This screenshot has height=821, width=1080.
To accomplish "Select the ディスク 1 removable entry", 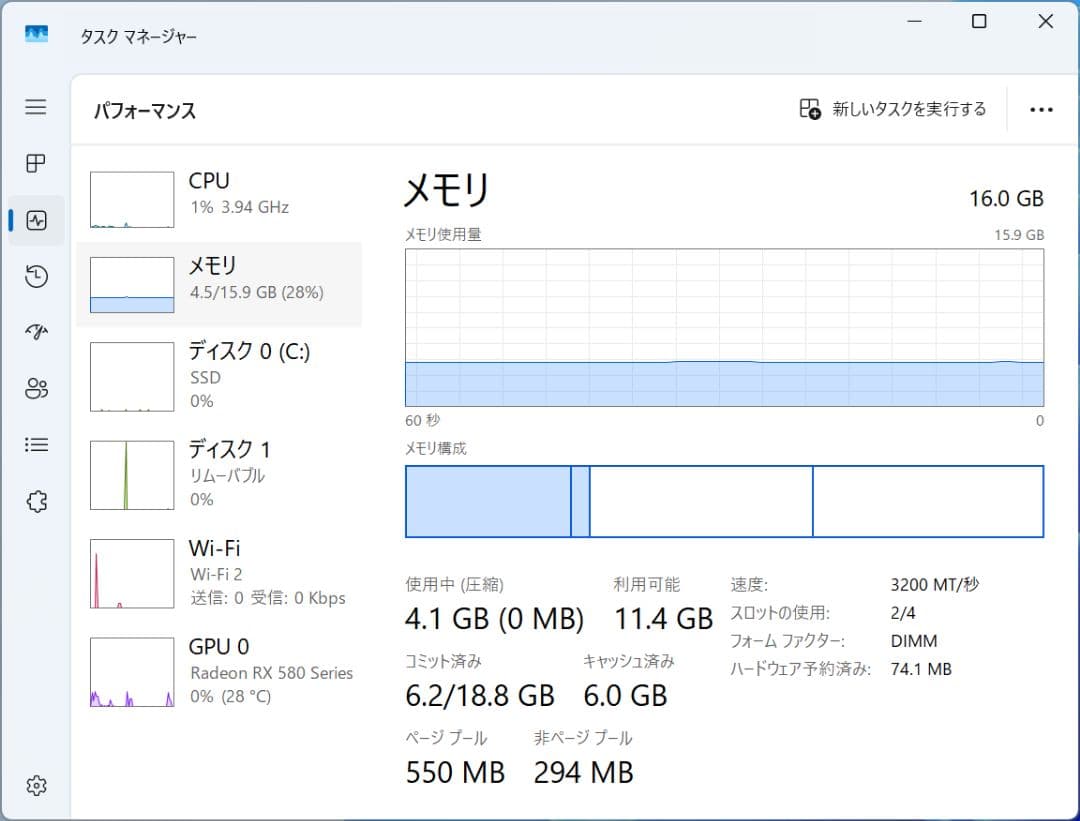I will (220, 473).
